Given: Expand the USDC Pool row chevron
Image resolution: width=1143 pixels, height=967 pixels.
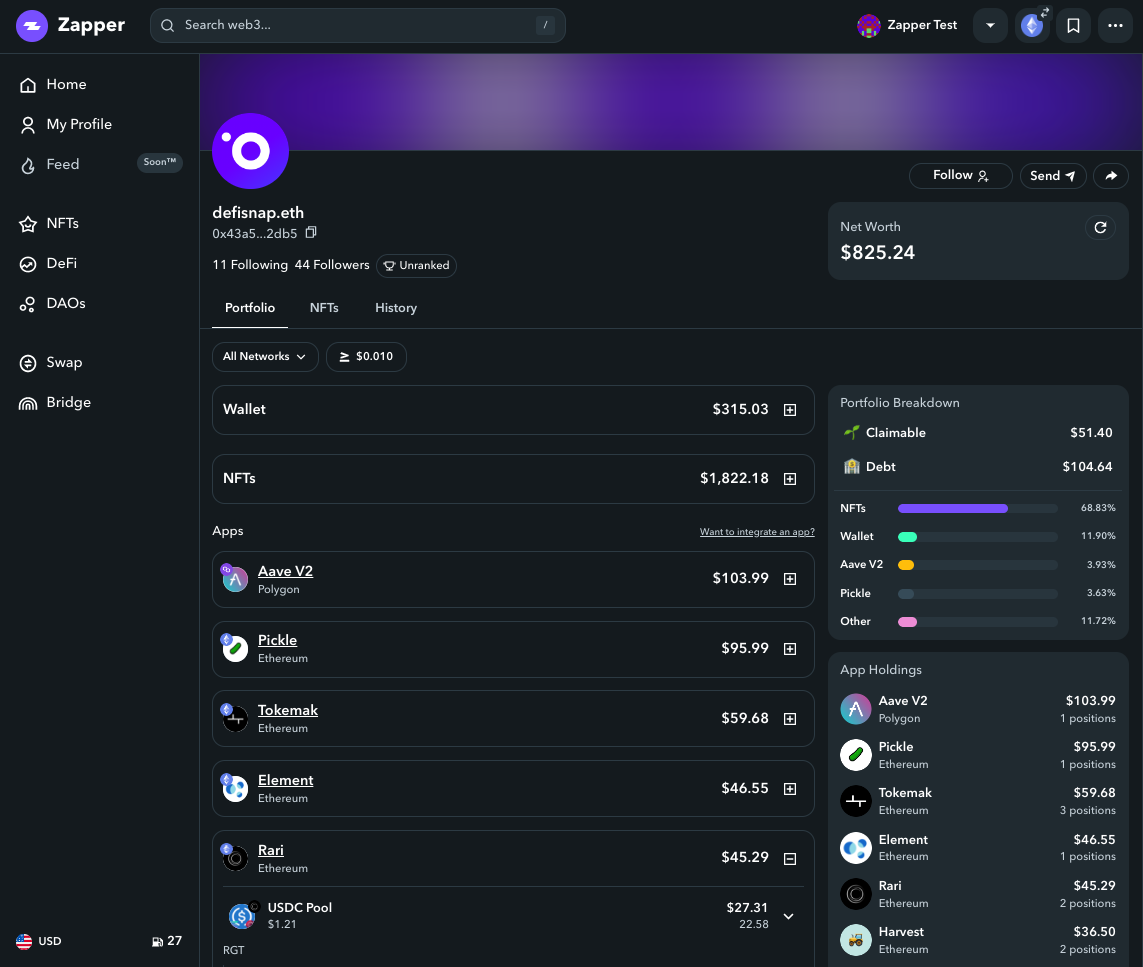Looking at the screenshot, I should click(x=788, y=916).
